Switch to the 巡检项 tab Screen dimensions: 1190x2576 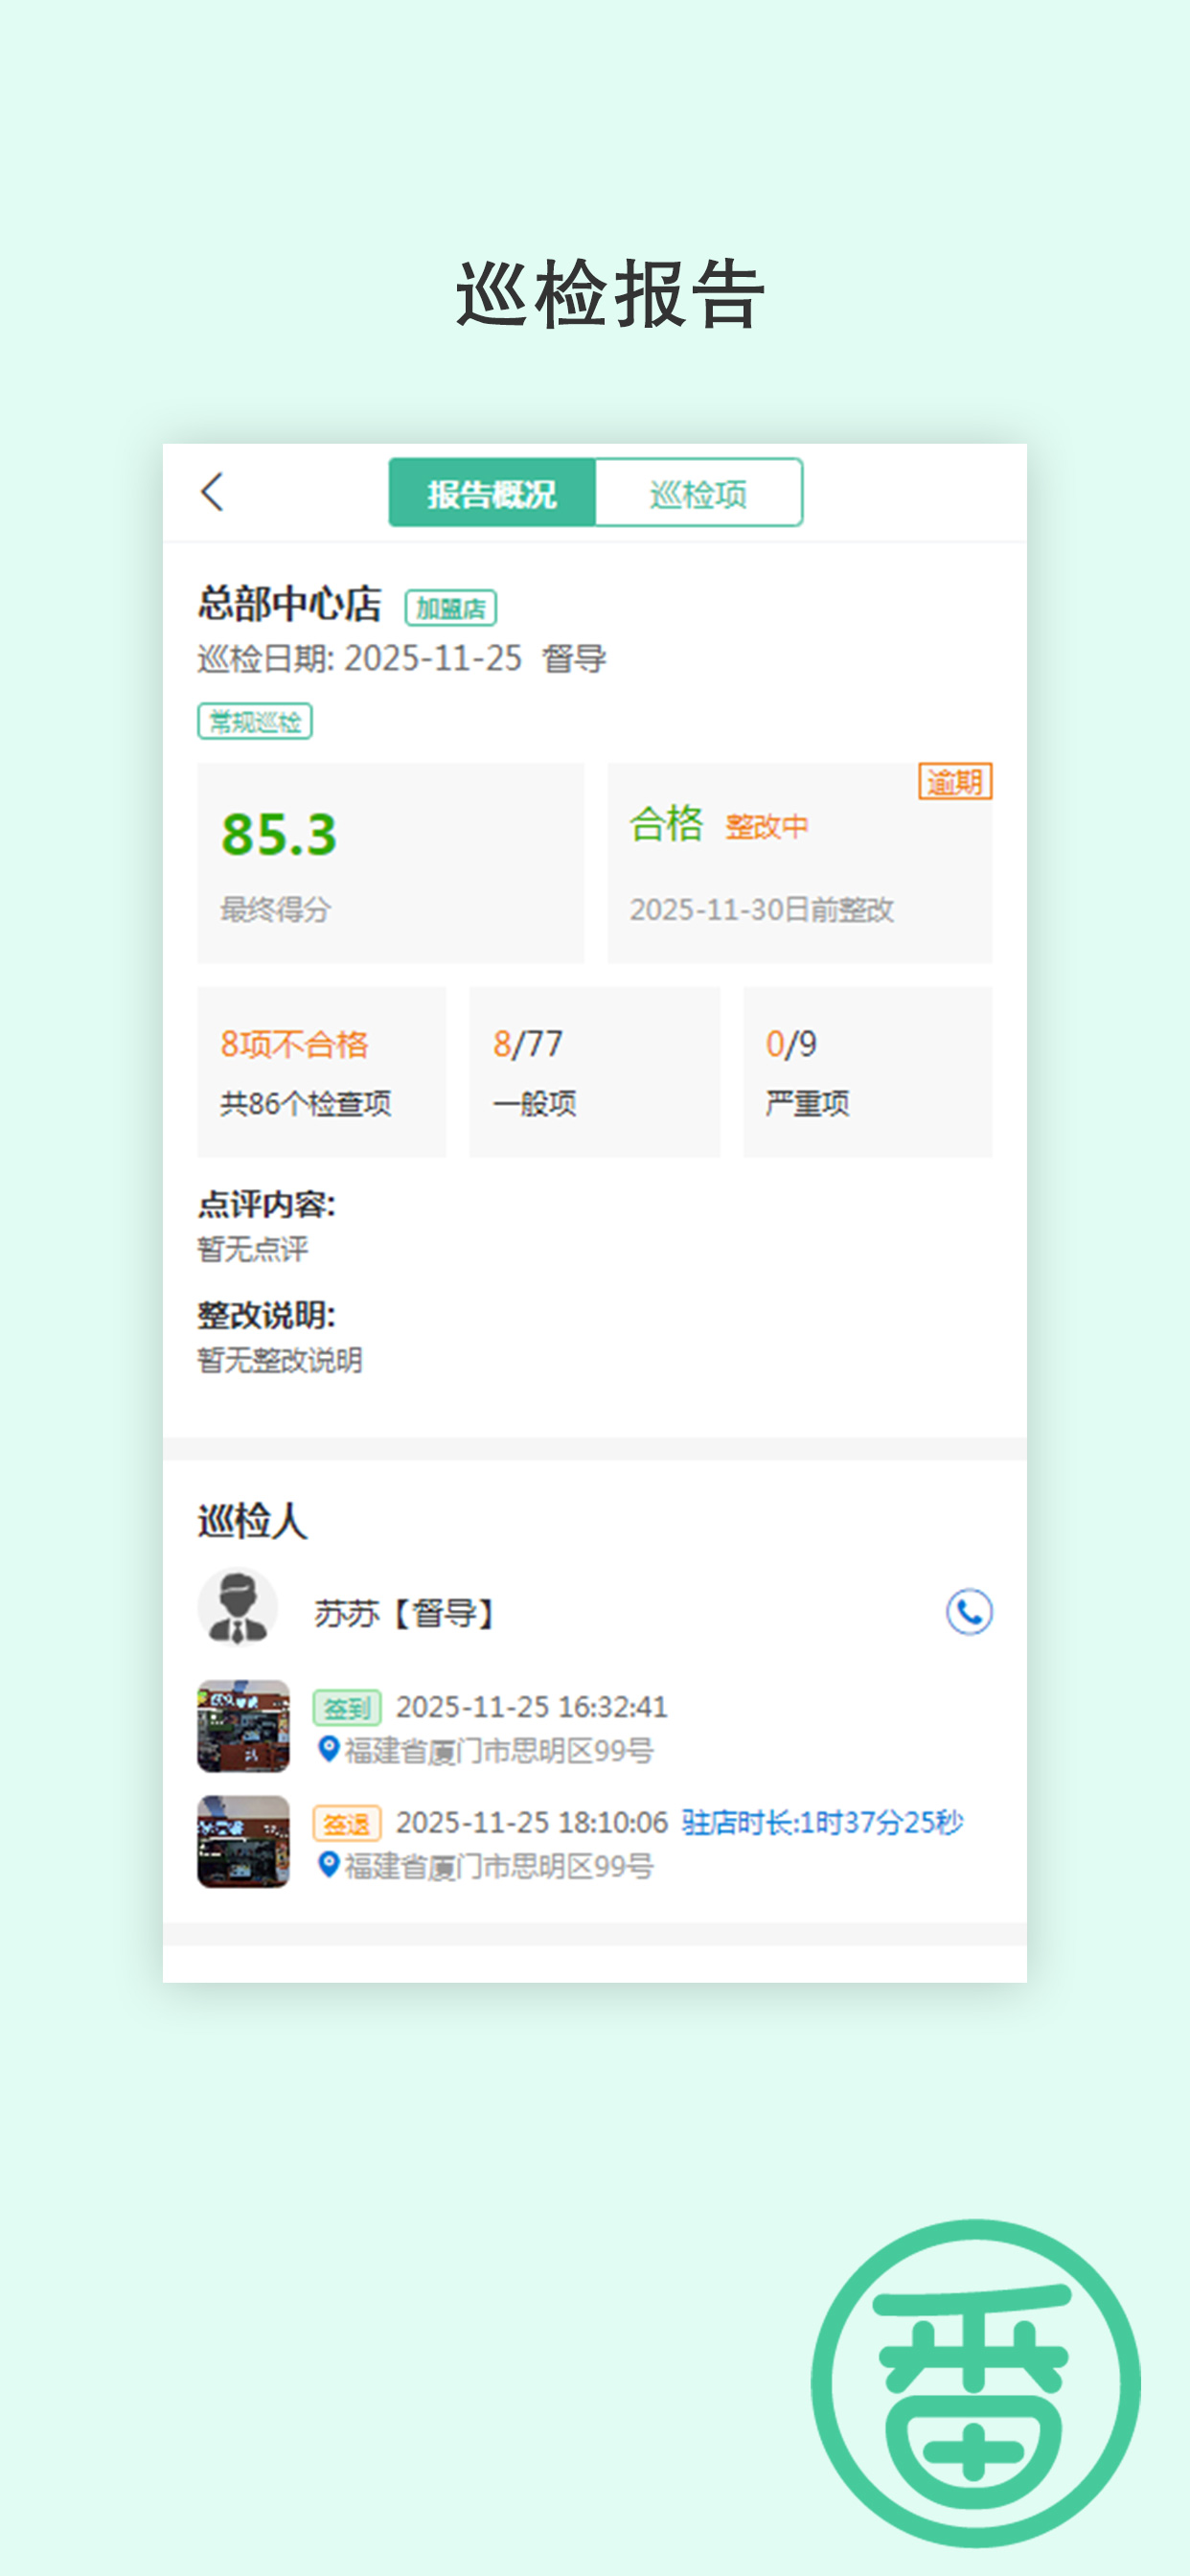click(x=699, y=493)
